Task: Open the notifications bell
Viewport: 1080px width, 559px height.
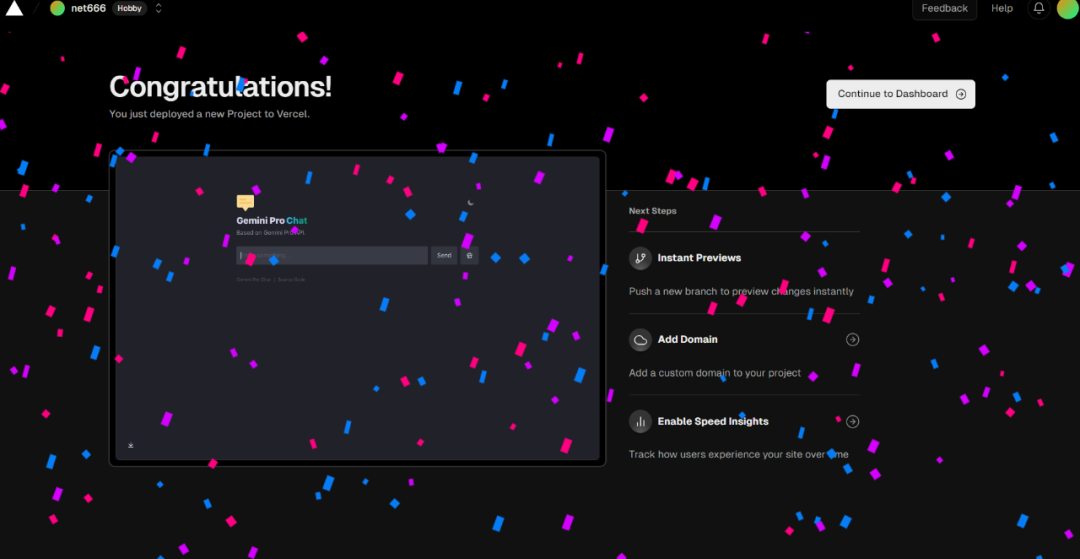Action: coord(1039,8)
